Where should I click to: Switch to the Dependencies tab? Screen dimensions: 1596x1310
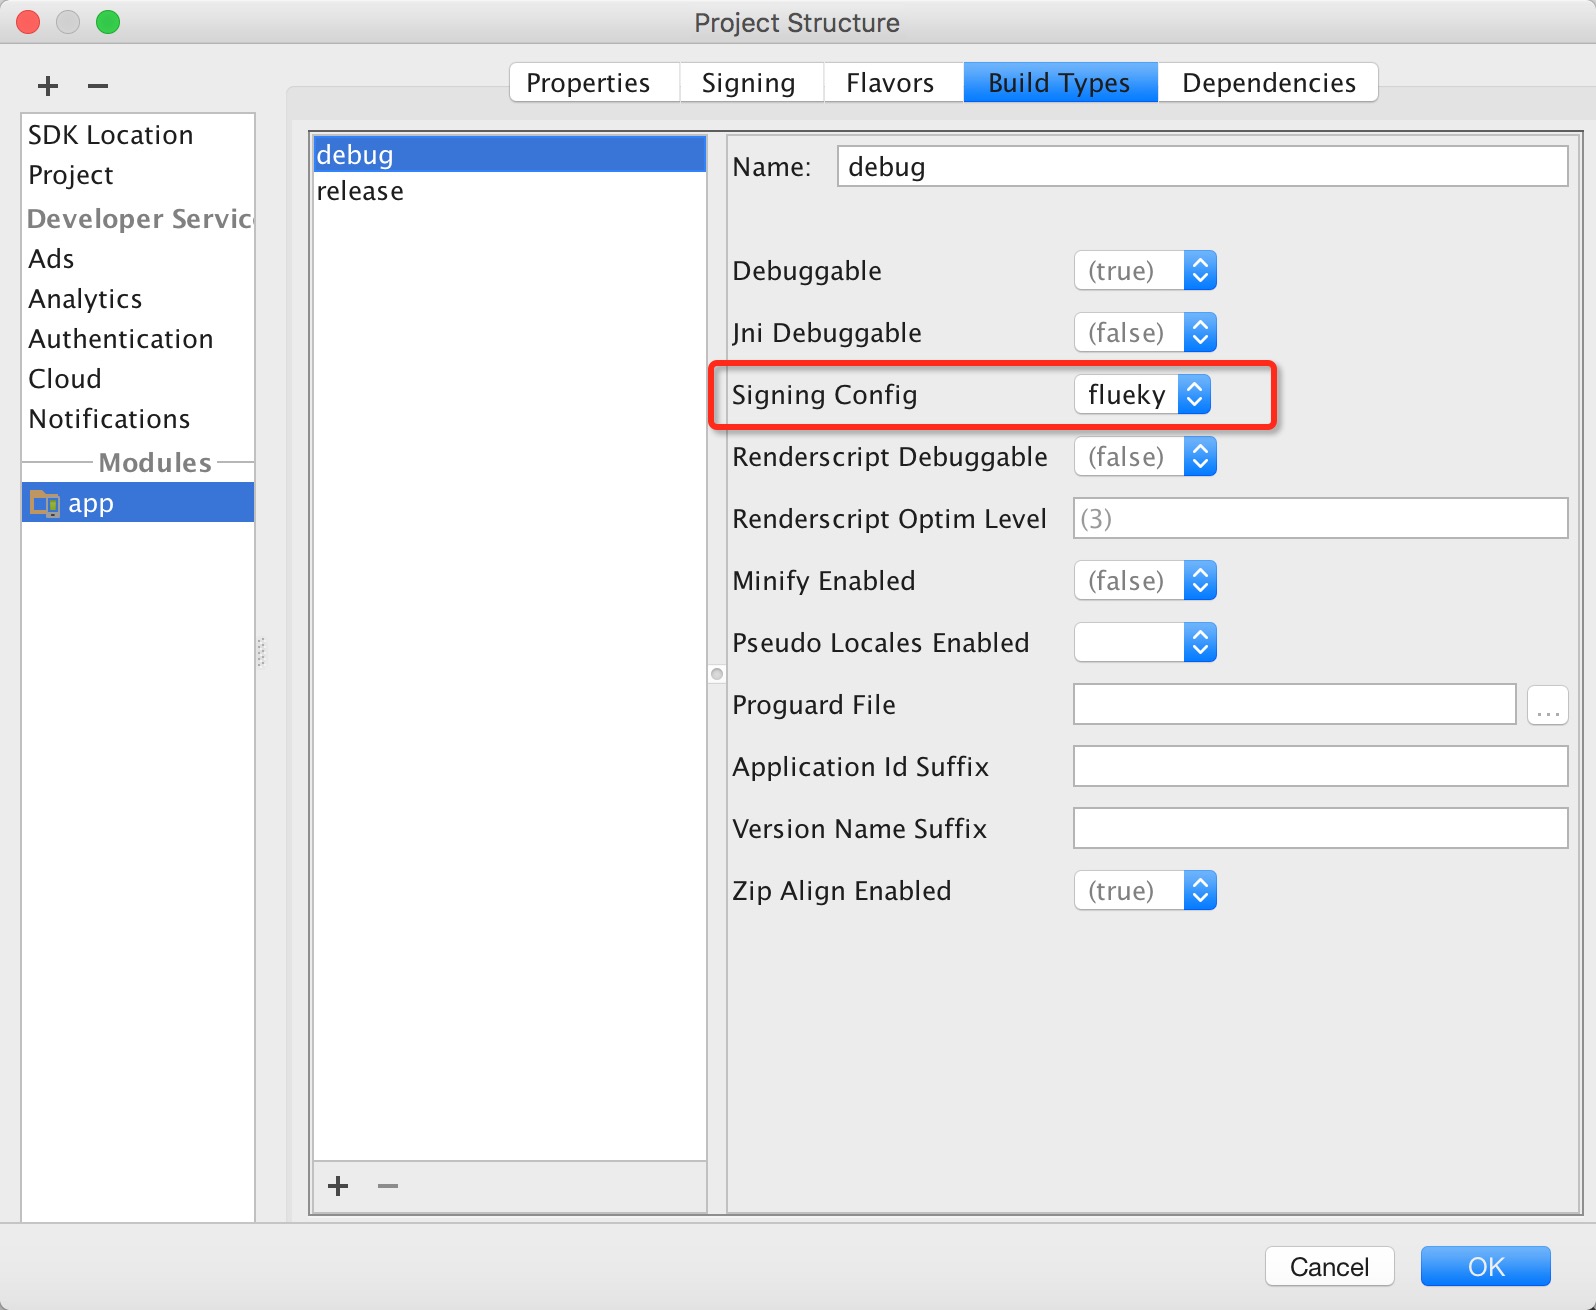click(x=1268, y=82)
